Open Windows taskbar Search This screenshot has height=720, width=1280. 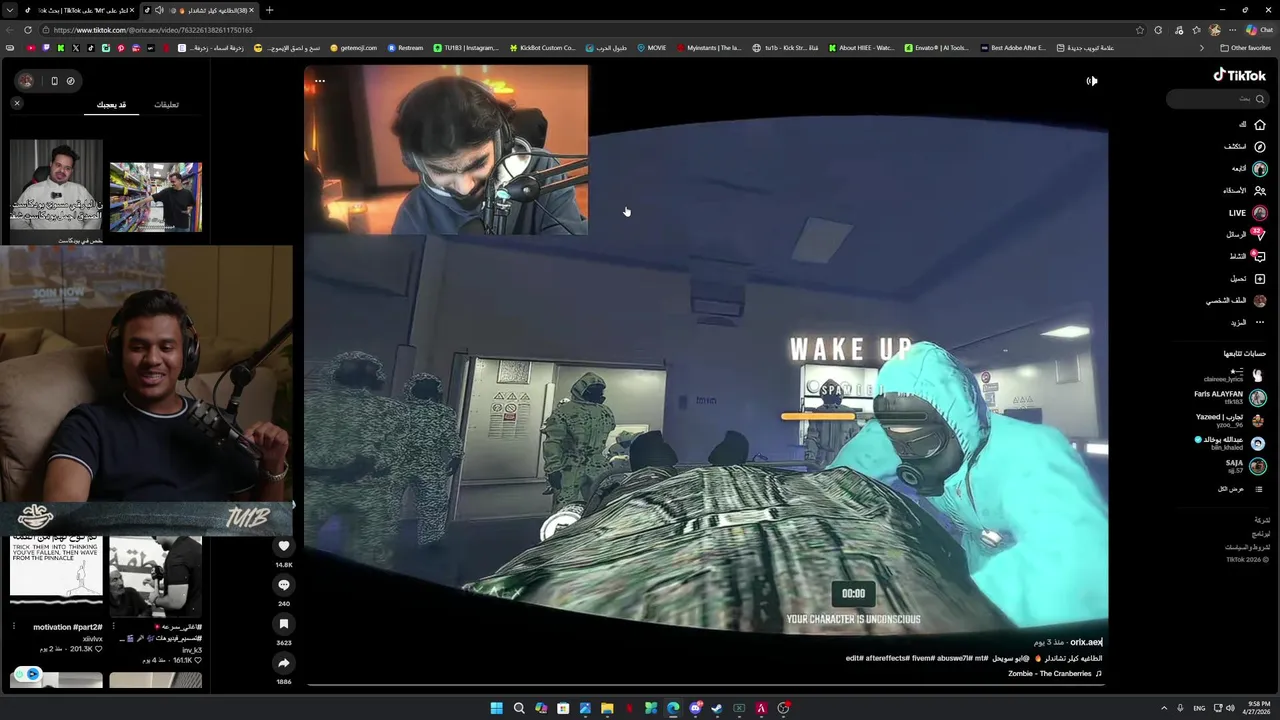click(x=519, y=708)
